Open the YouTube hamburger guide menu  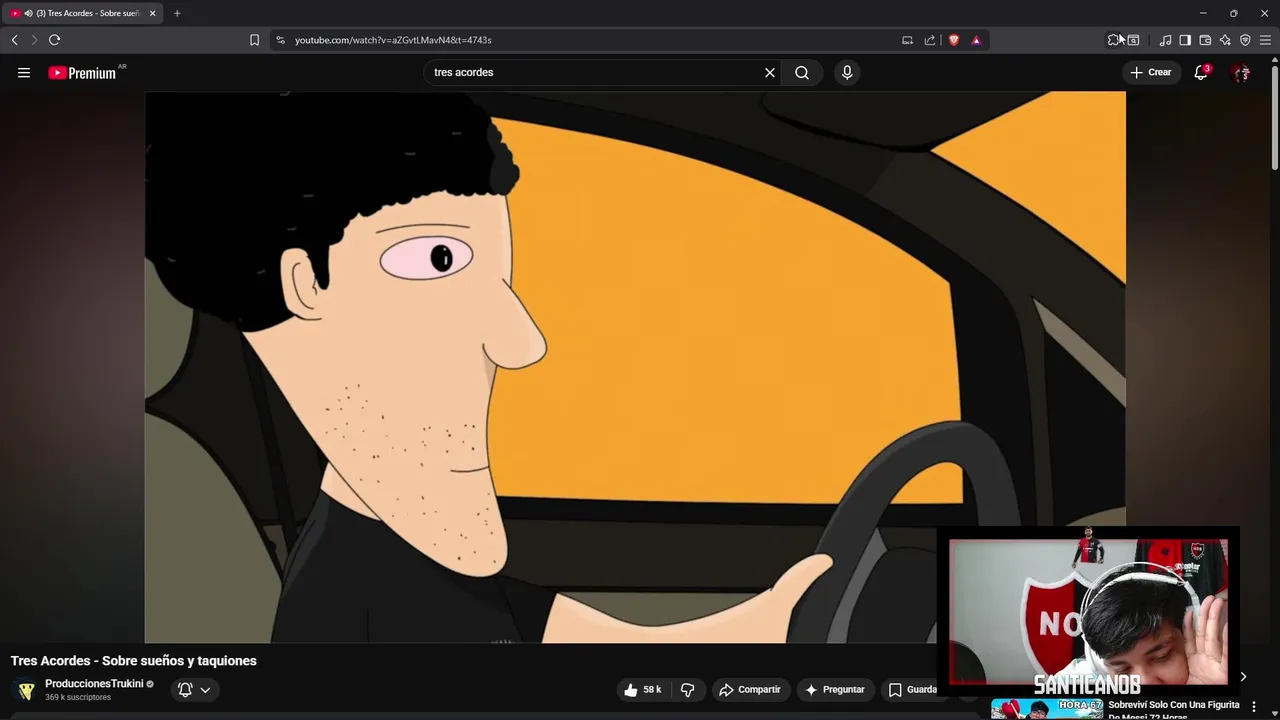(24, 72)
